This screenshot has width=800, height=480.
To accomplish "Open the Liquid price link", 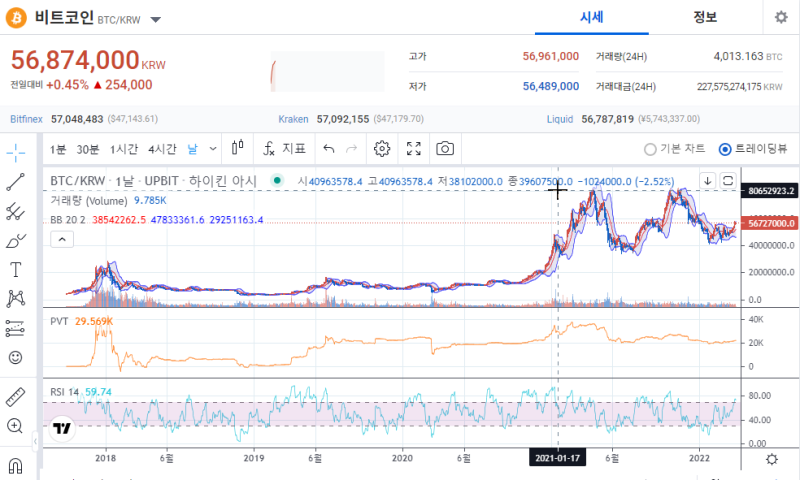I will point(560,119).
